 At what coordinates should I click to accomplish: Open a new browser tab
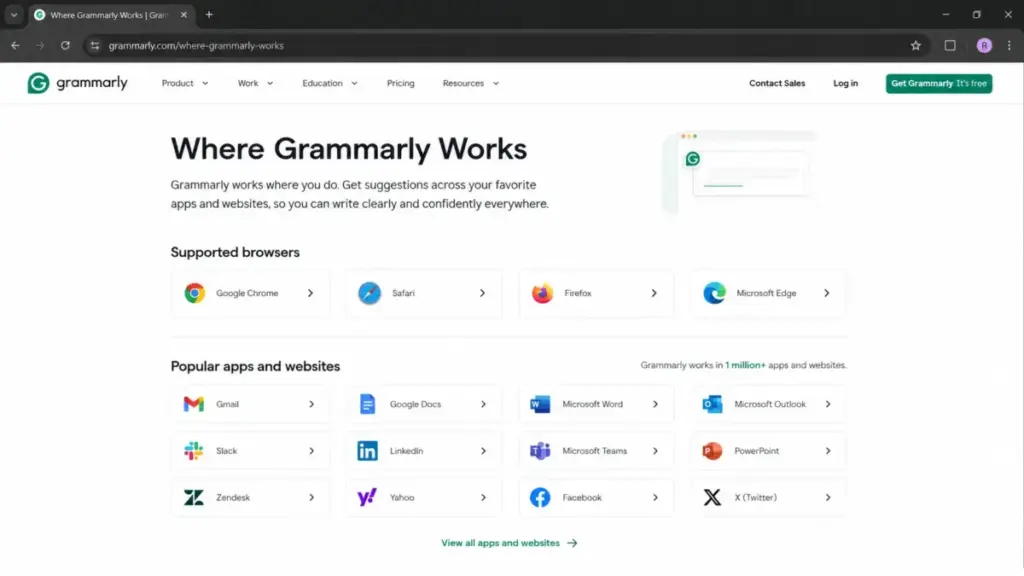point(209,14)
